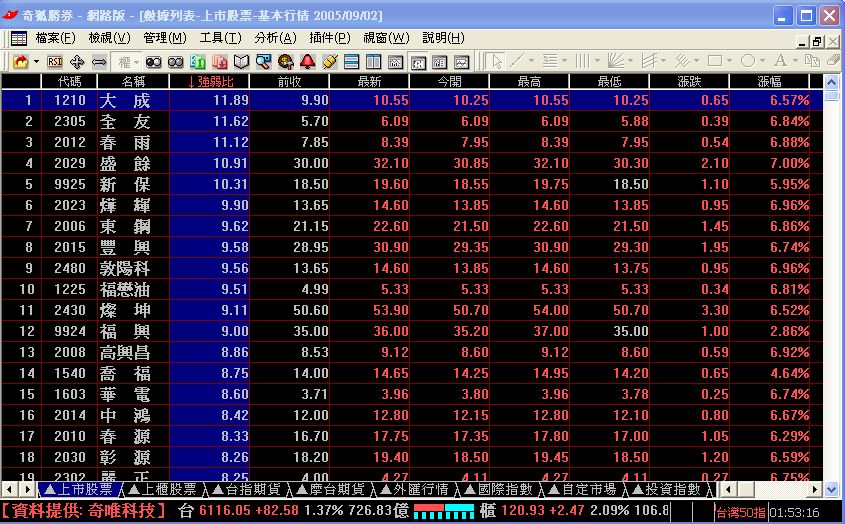
Task: Click the red alarm bell icon
Action: pyautogui.click(x=307, y=61)
